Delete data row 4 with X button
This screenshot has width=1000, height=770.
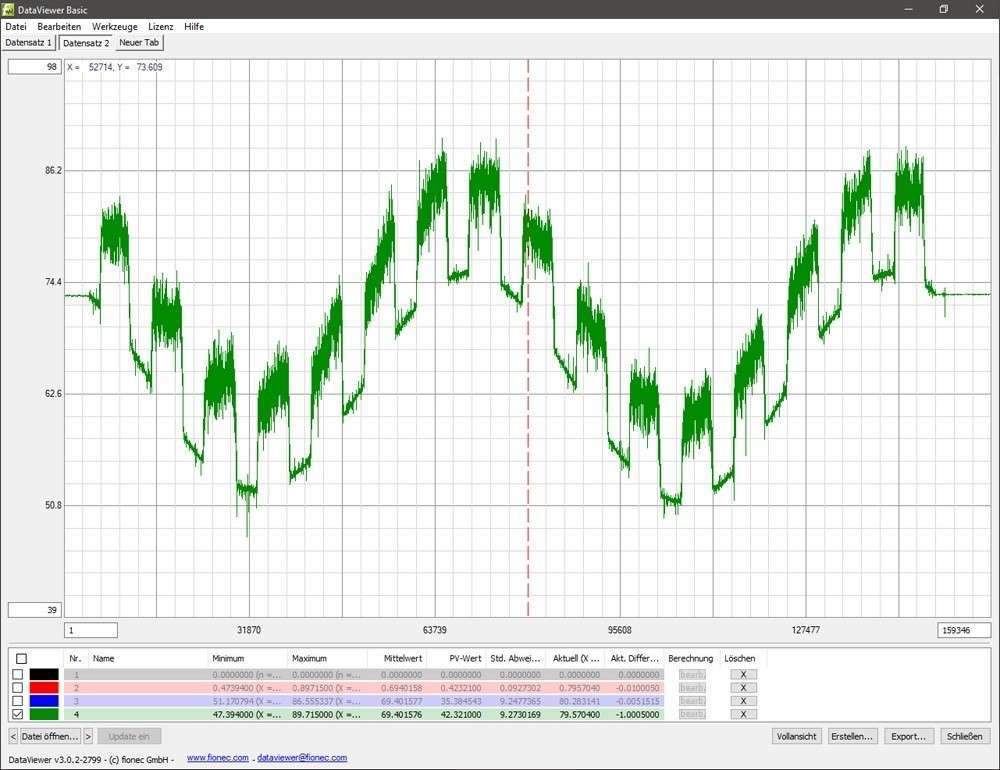[x=743, y=714]
